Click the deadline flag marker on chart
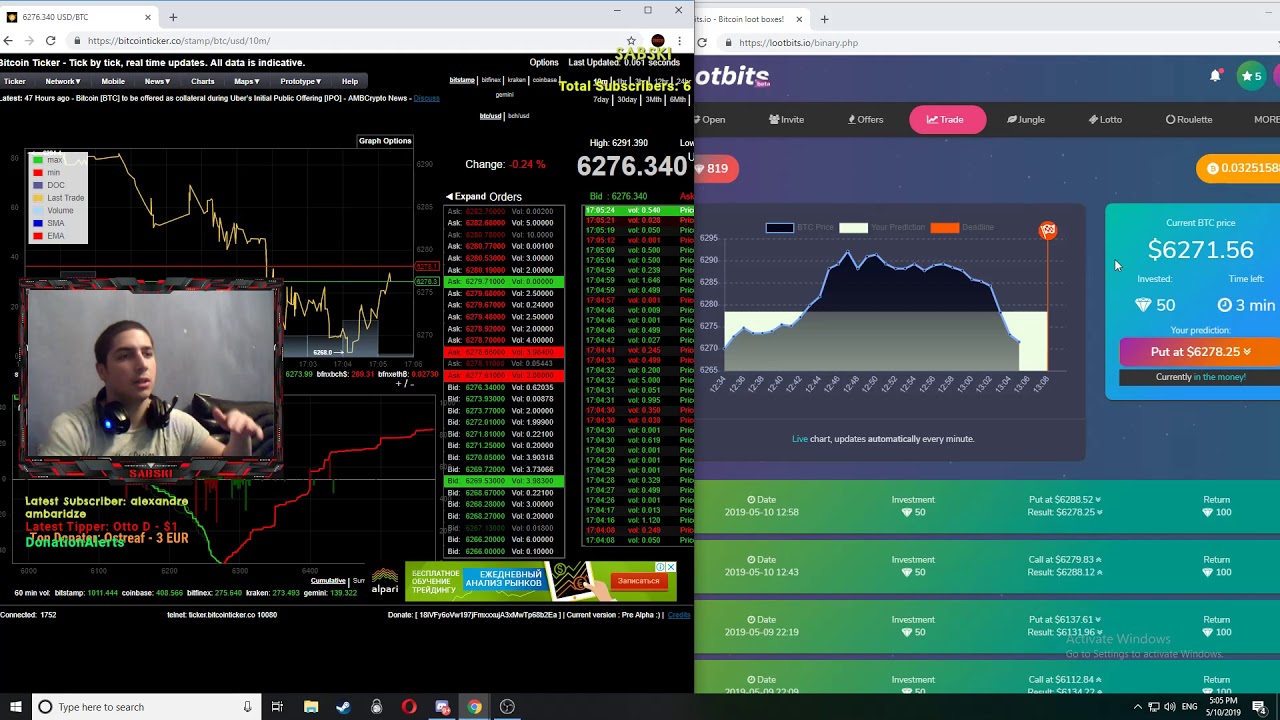This screenshot has width=1280, height=720. click(1048, 230)
